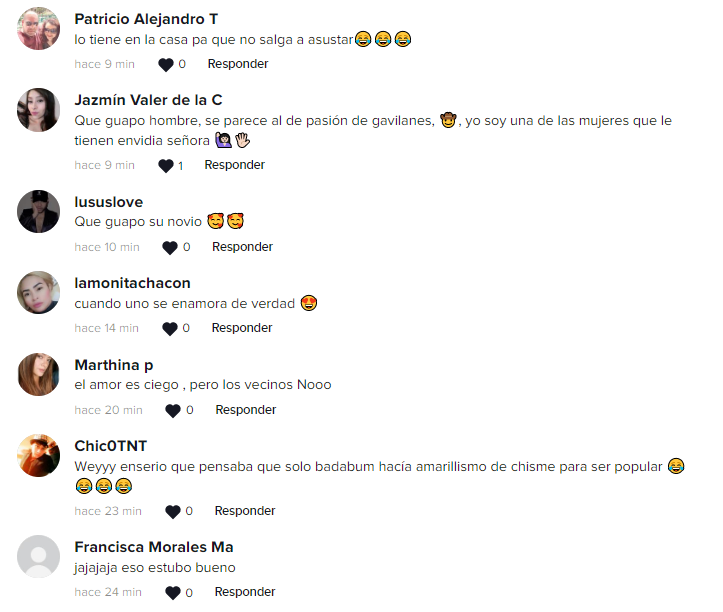Viewport: 723px width, 612px height.
Task: Like Patricio Alejandro T's comment heart
Action: coord(166,65)
